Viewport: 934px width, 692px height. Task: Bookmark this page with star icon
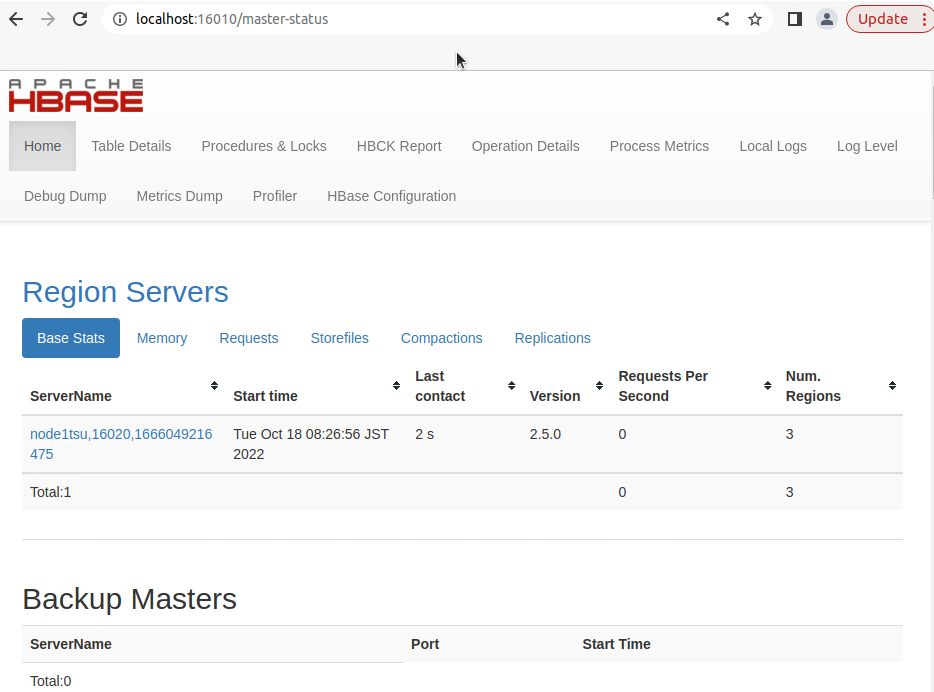click(755, 19)
